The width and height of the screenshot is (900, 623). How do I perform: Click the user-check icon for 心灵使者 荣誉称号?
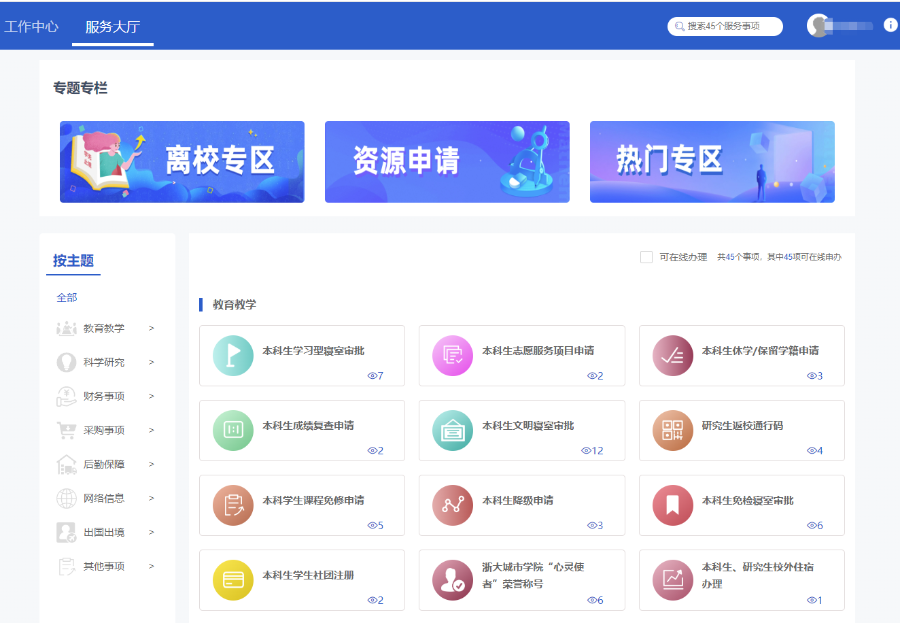pos(452,580)
